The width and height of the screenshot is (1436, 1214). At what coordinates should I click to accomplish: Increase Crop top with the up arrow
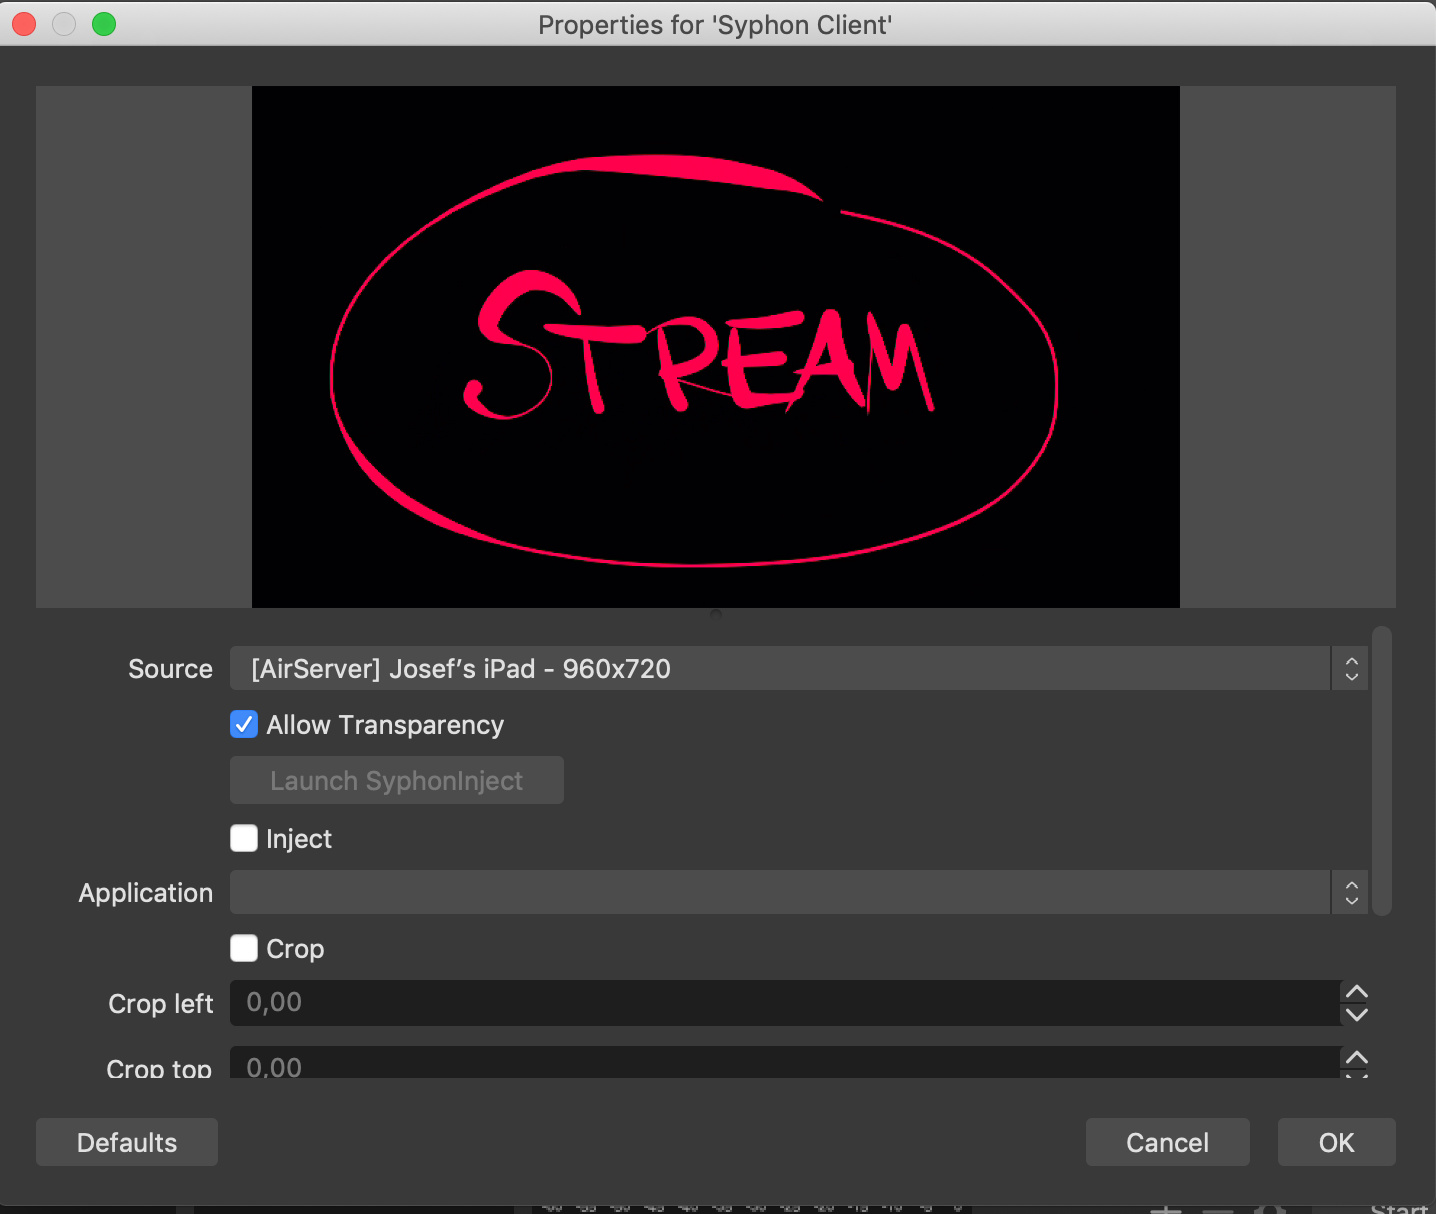point(1356,1058)
